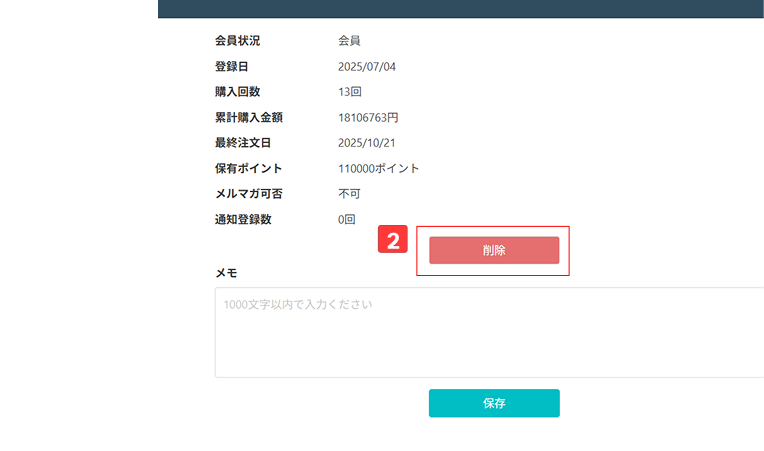Click the メモ heading label

point(226,272)
